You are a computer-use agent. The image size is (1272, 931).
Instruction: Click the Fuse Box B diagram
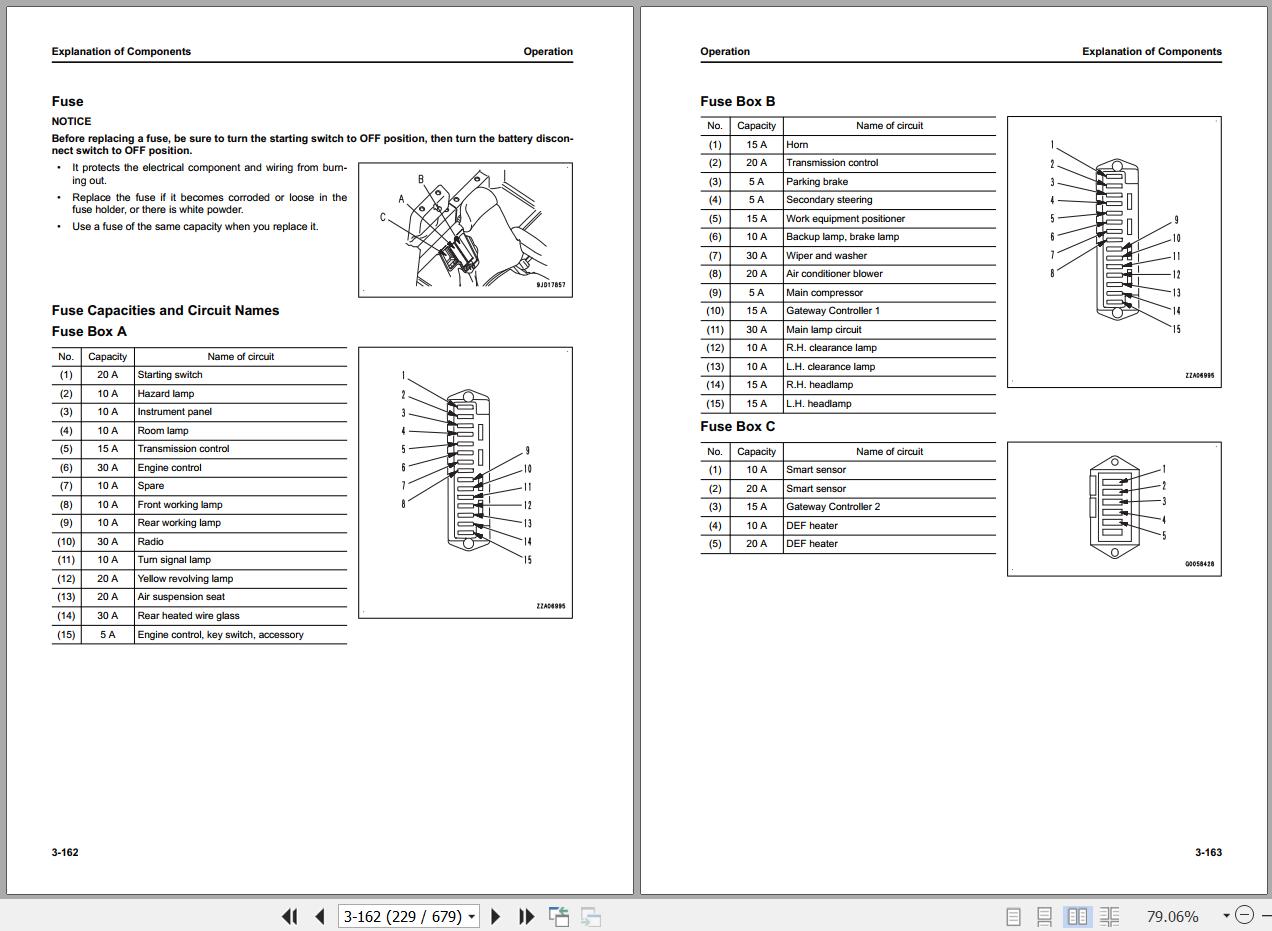1113,251
